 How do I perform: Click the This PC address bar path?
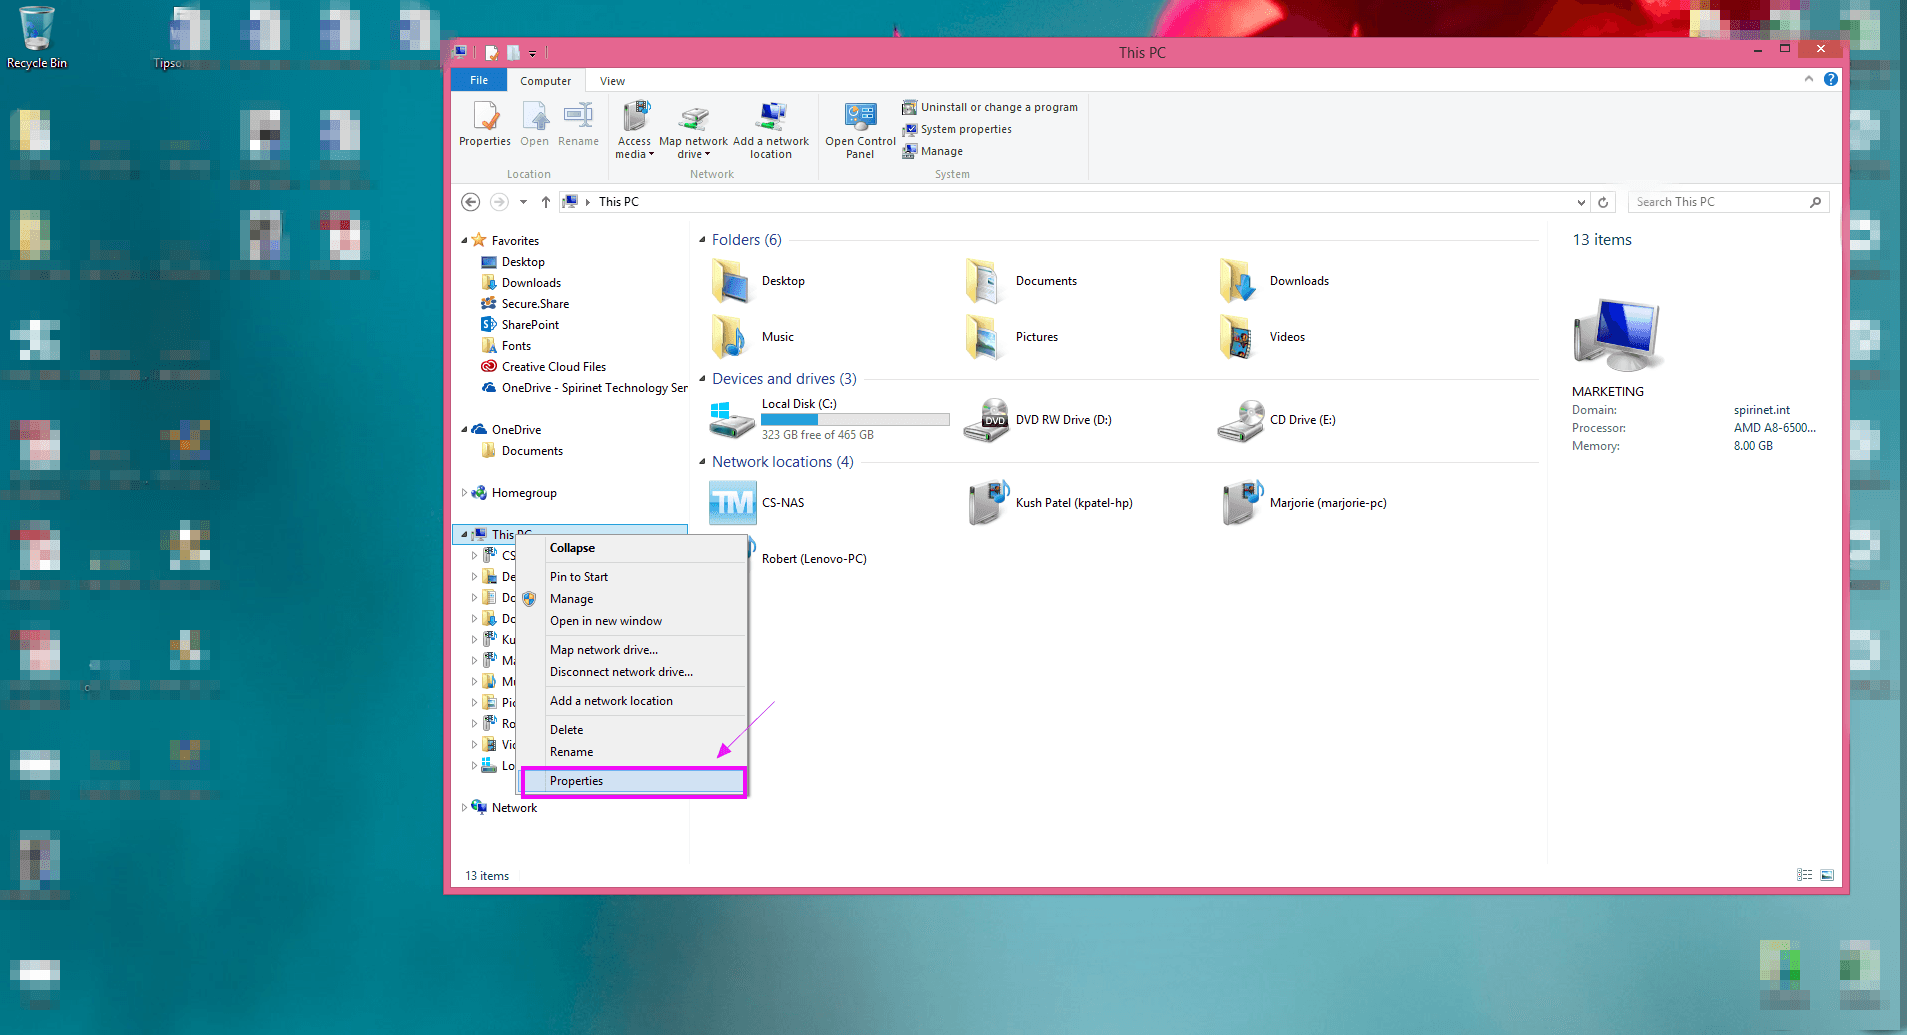[618, 202]
